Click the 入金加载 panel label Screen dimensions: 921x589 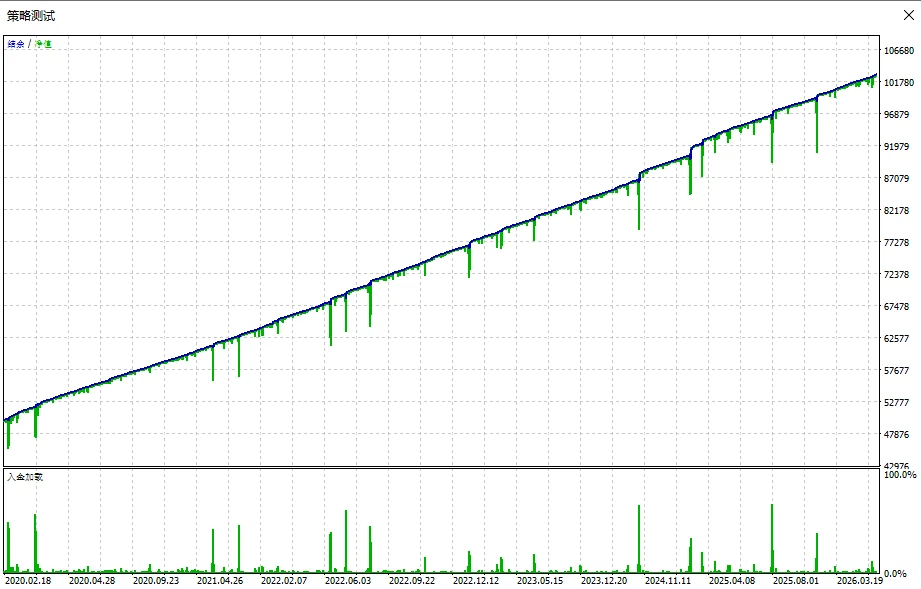tap(25, 477)
